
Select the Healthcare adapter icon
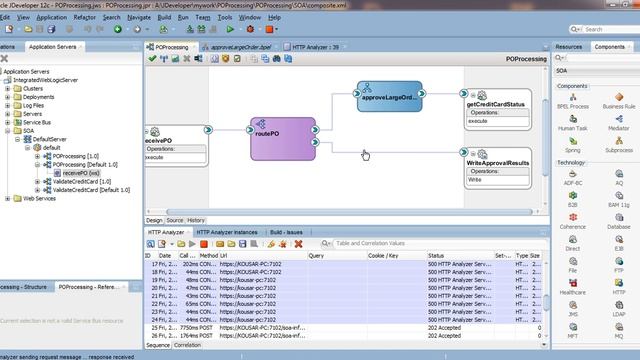tap(573, 283)
